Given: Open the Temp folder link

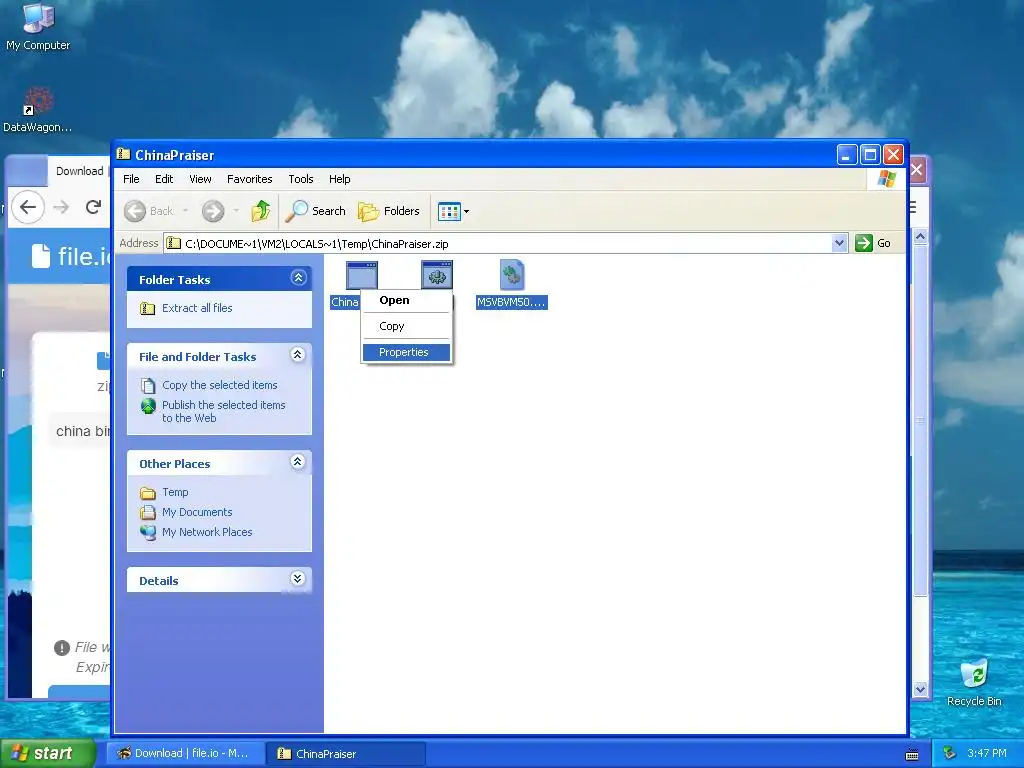Looking at the screenshot, I should click(x=175, y=492).
